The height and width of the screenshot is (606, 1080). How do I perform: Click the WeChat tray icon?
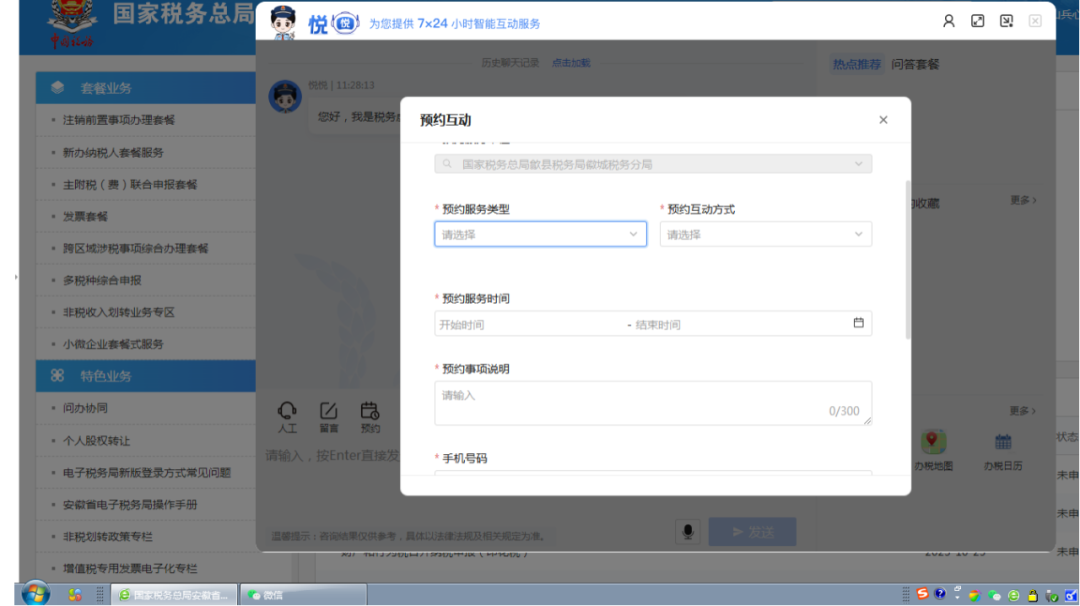tap(994, 596)
